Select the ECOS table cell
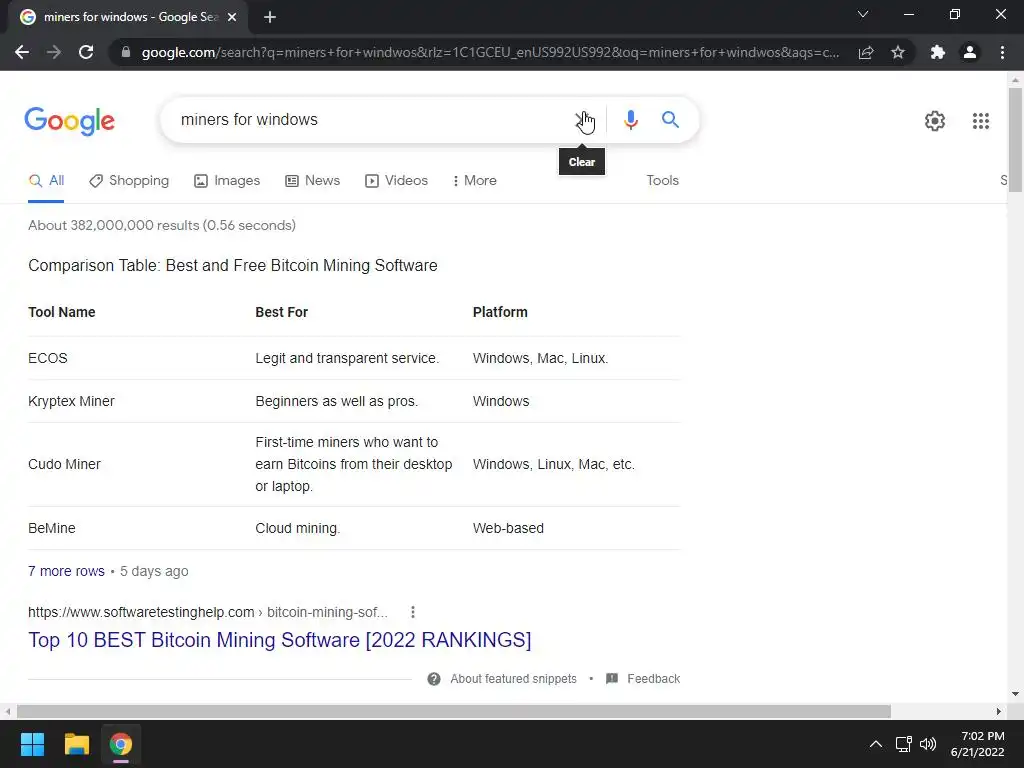The image size is (1024, 768). point(48,359)
